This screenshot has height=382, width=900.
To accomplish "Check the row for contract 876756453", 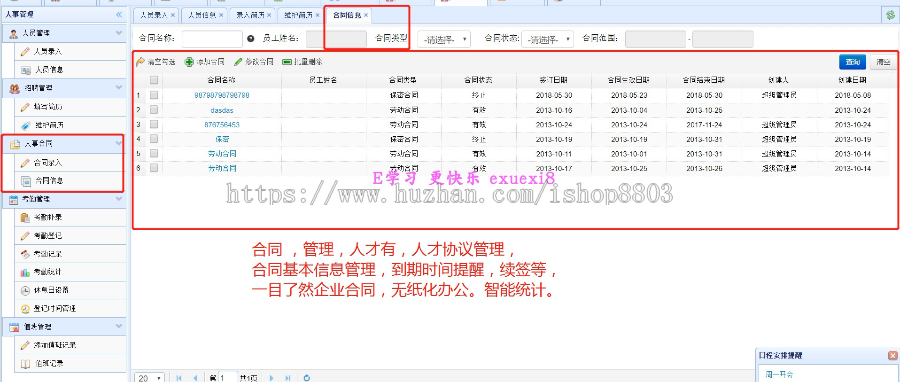I will tap(154, 124).
